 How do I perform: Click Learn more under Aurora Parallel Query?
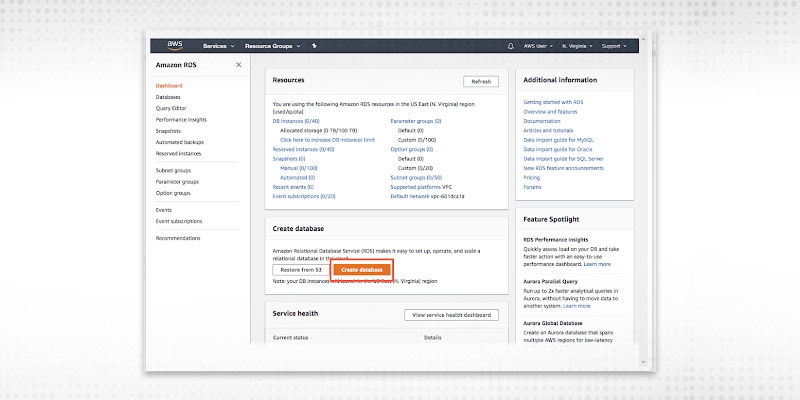click(x=577, y=306)
